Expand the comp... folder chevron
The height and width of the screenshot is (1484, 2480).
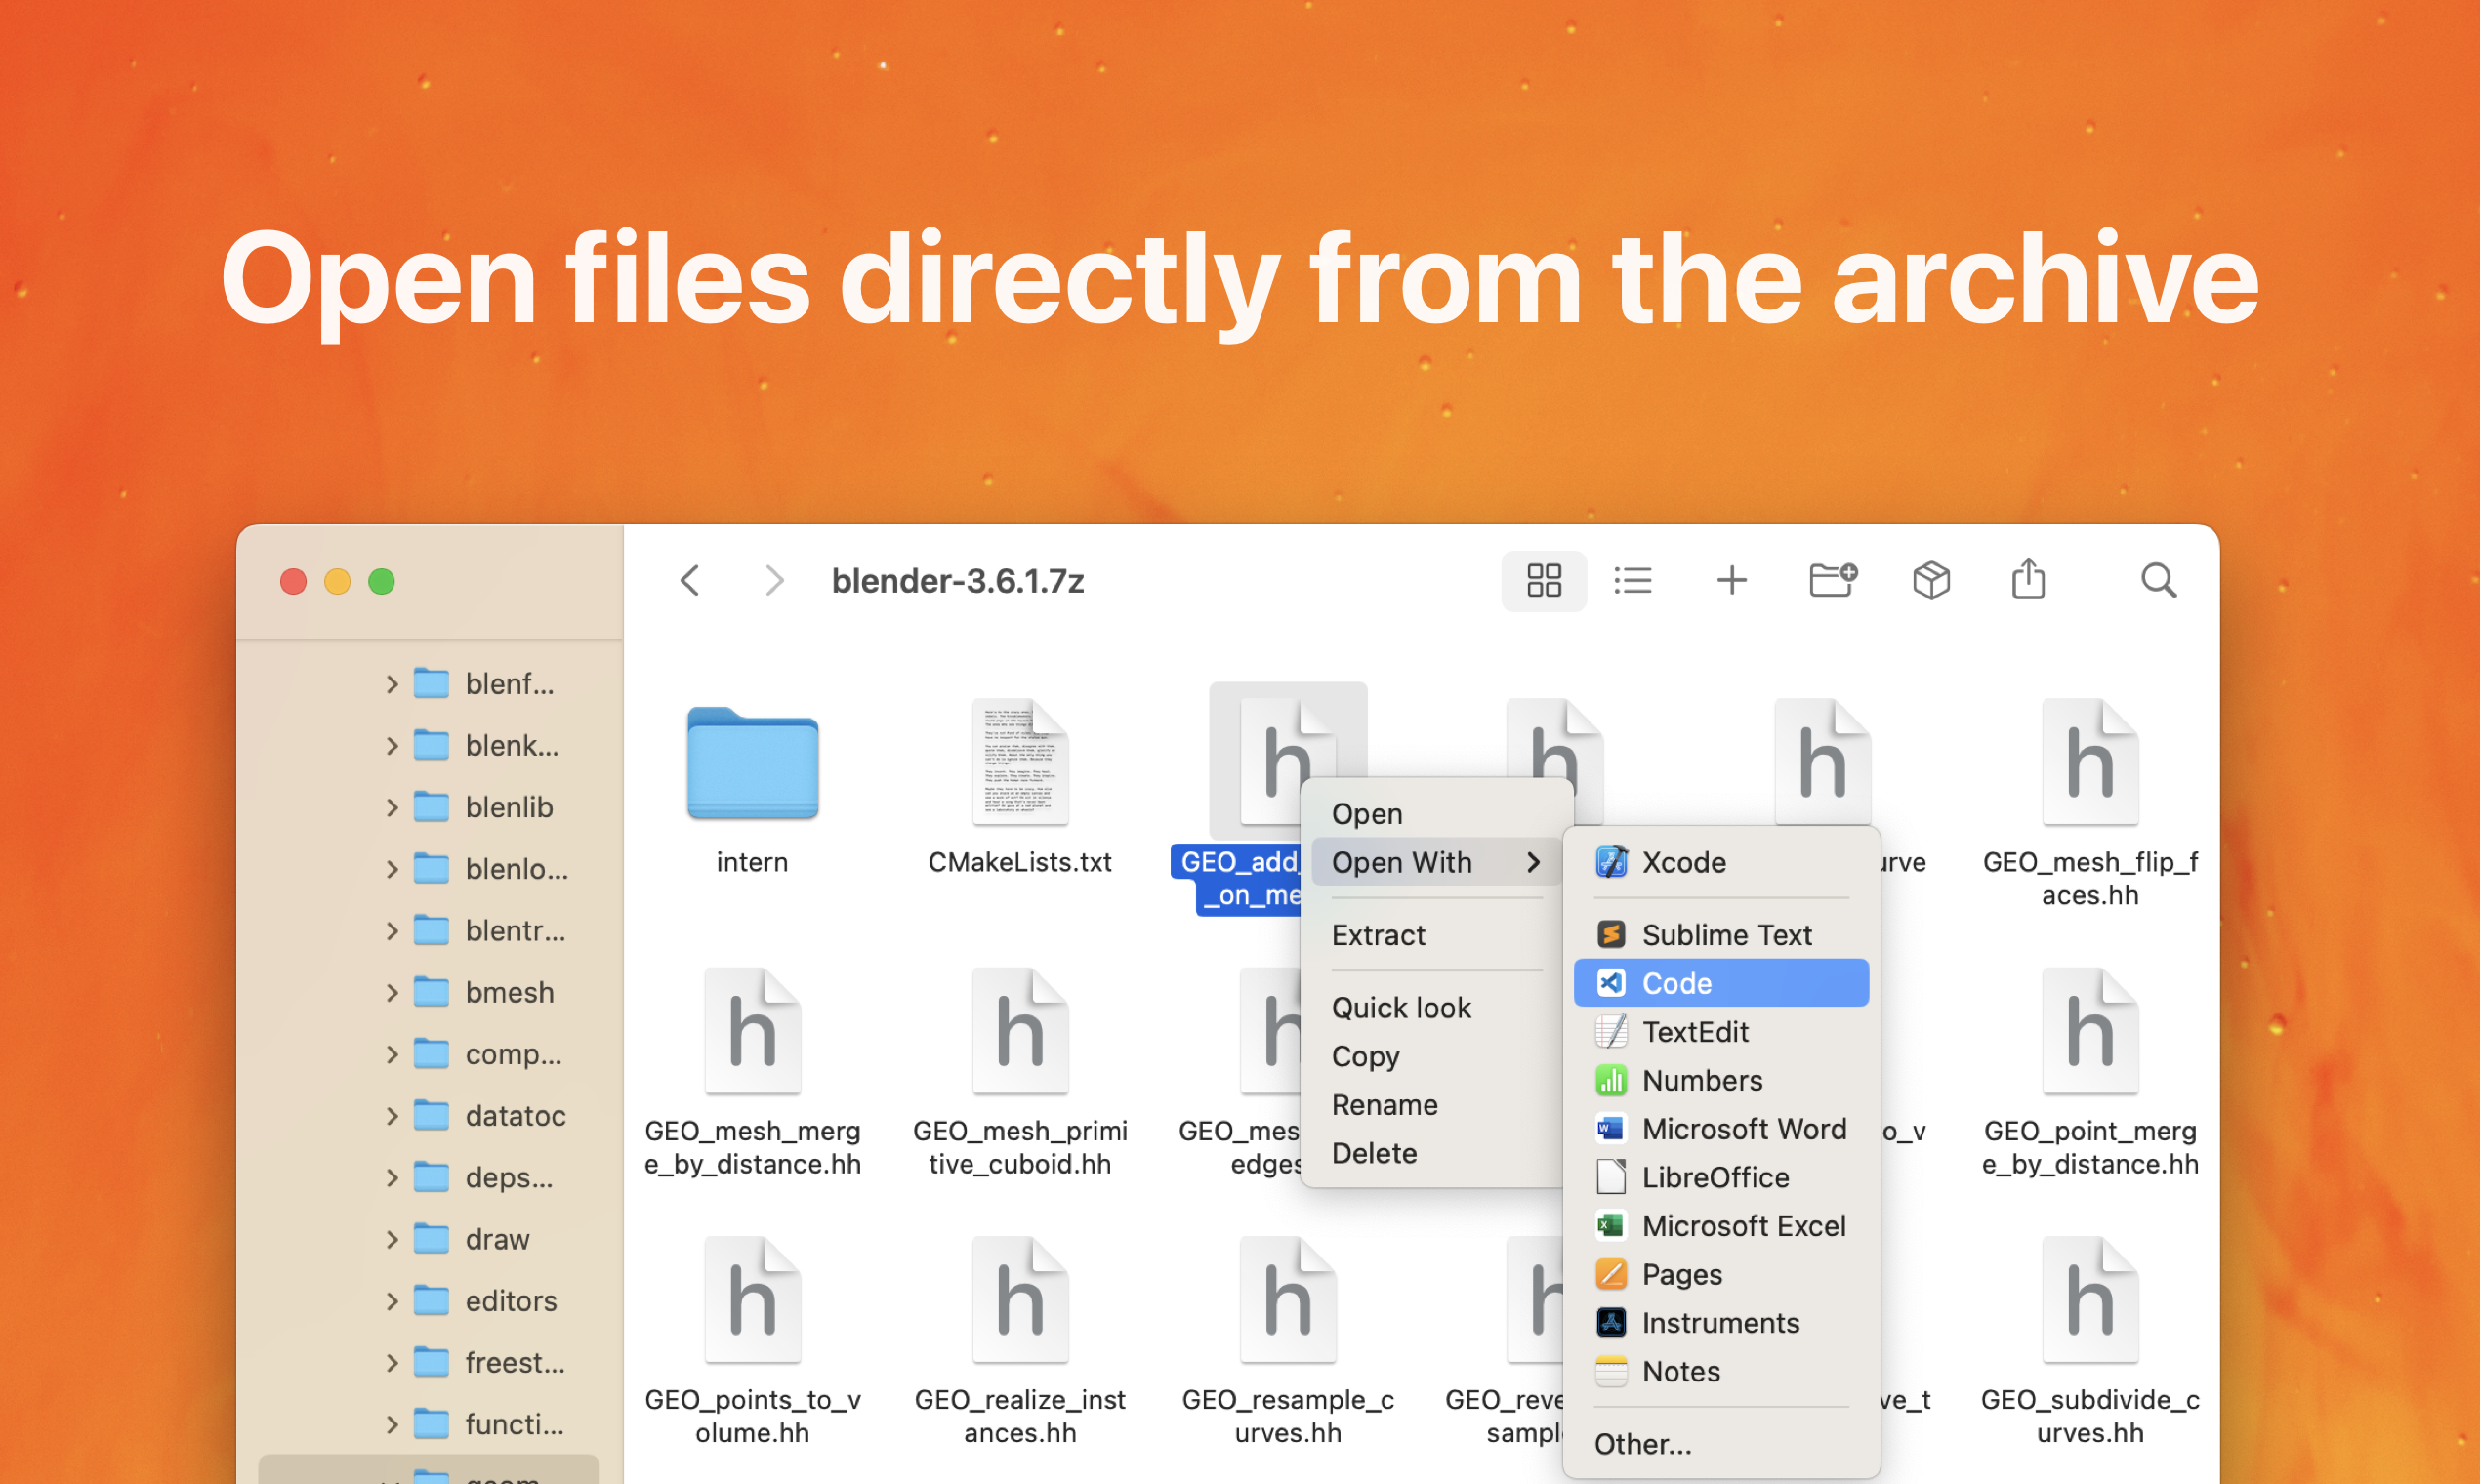click(x=392, y=1054)
